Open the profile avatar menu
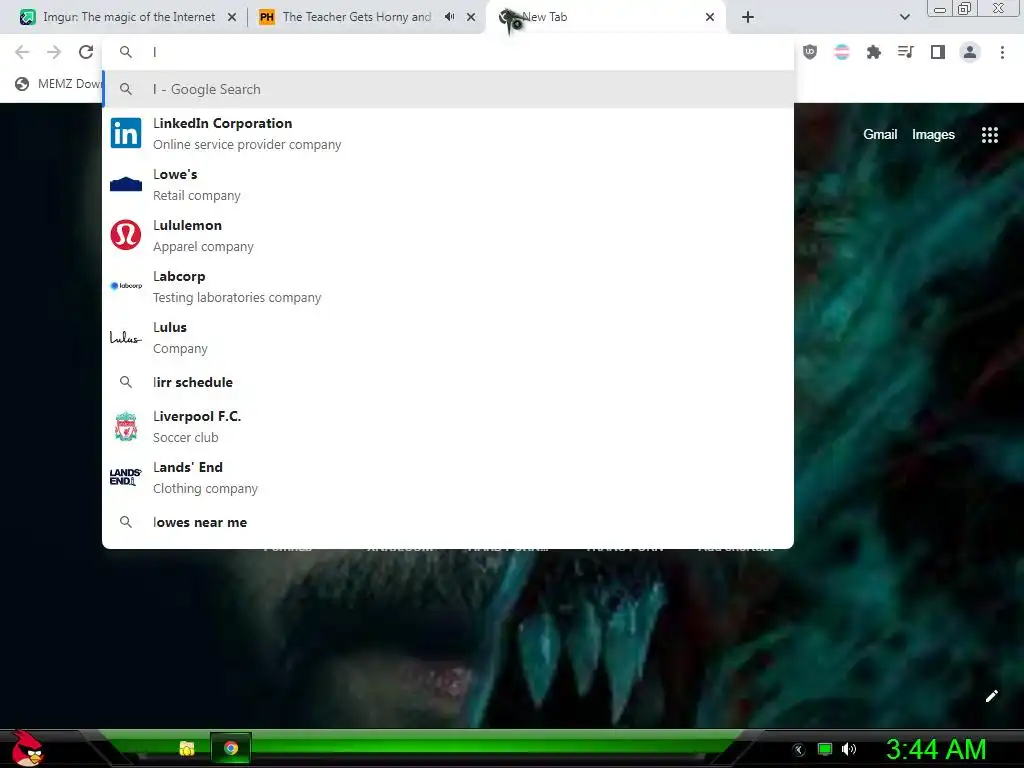Screen dimensions: 1024x768 pyautogui.click(x=970, y=52)
